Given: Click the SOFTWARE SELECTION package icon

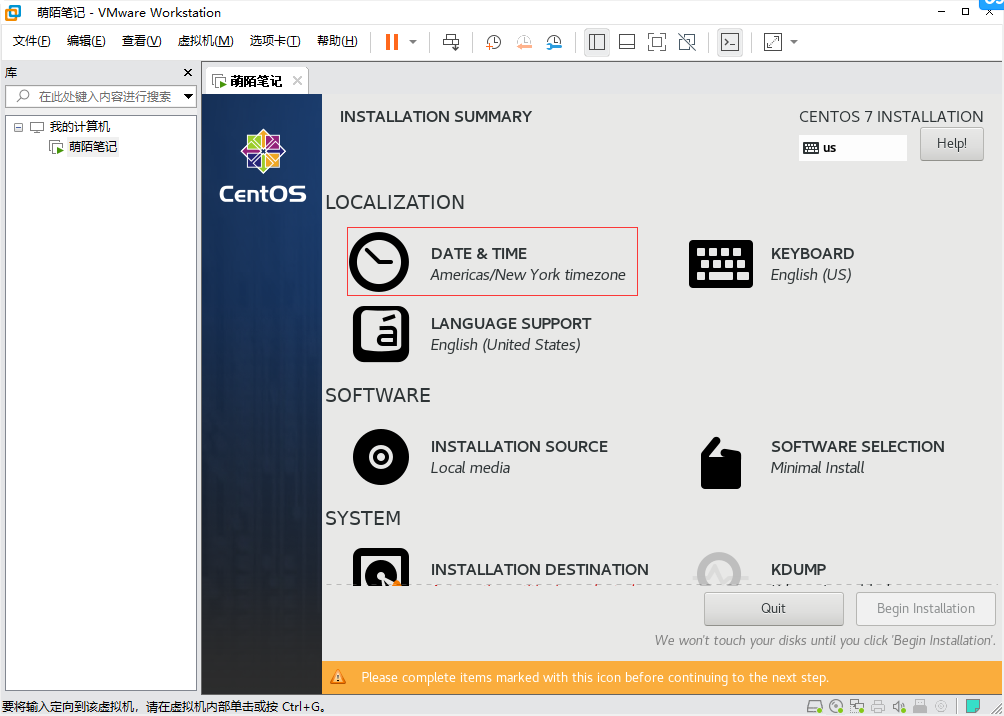Looking at the screenshot, I should [x=721, y=463].
